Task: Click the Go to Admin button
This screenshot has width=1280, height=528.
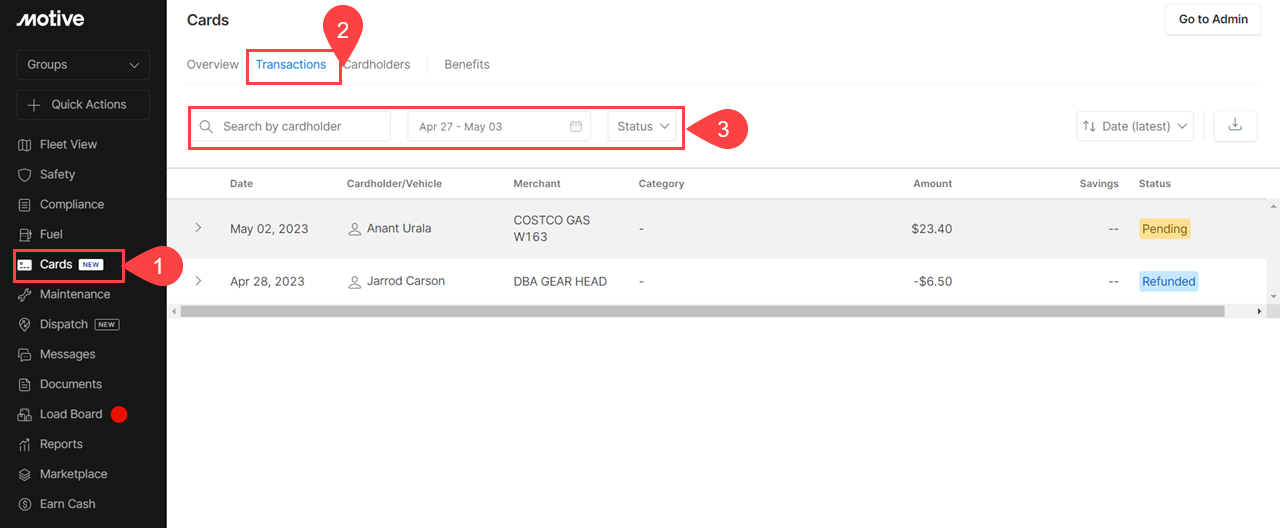Action: click(1212, 20)
